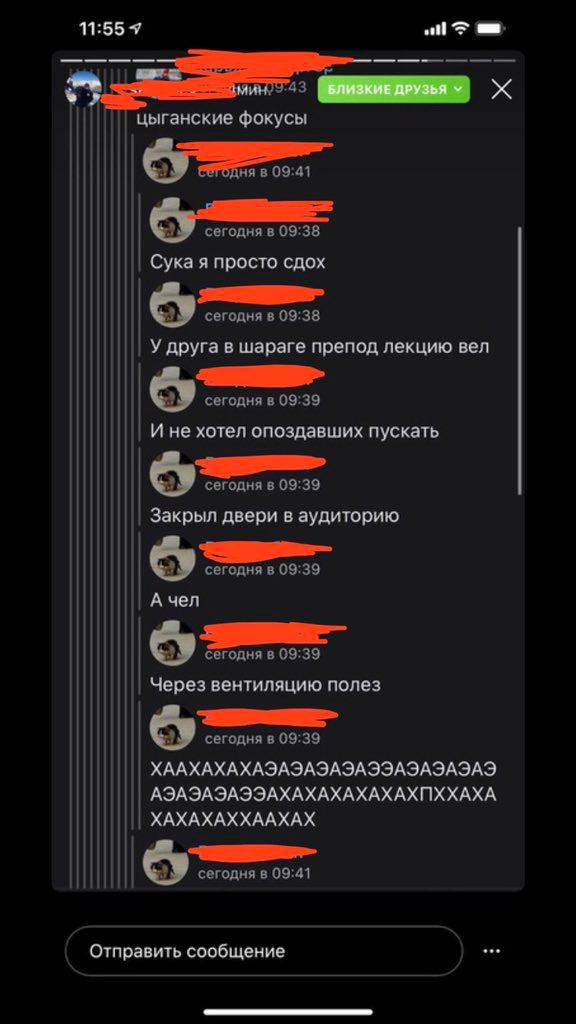Click the avatar above 'Через вентиляцию полез'
The width and height of the screenshot is (576, 1024).
tap(173, 643)
